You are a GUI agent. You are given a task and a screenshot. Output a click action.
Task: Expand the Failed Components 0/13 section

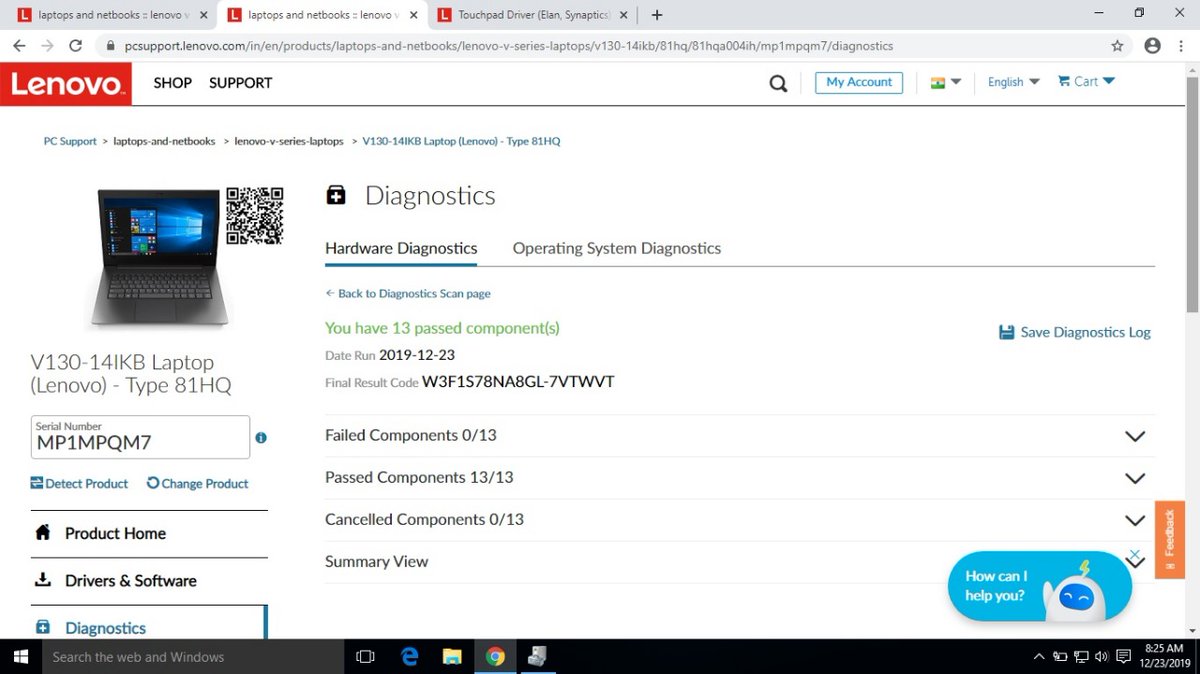(740, 436)
